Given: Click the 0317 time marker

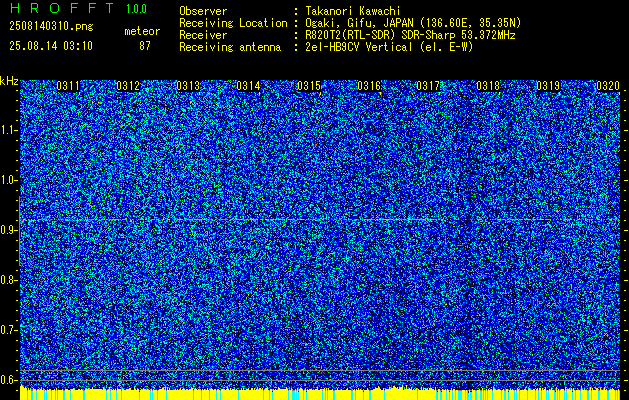Looking at the screenshot, I should [428, 86].
